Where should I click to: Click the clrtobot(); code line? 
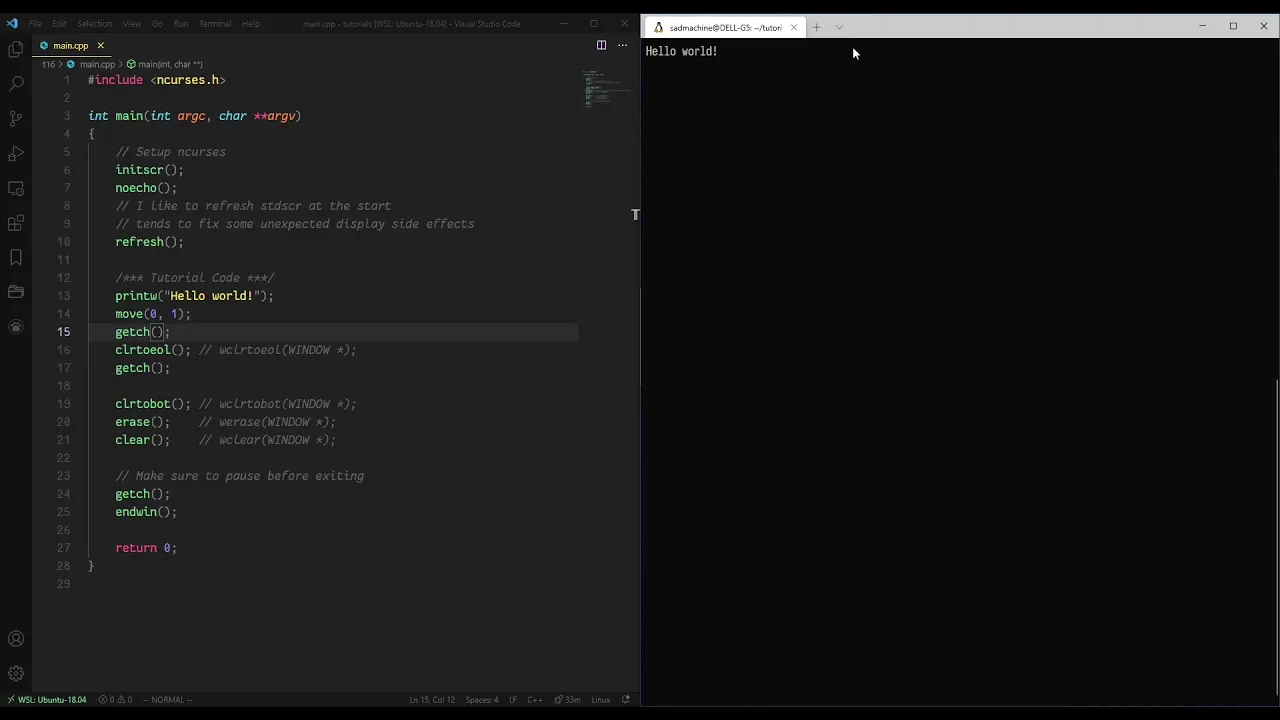153,404
